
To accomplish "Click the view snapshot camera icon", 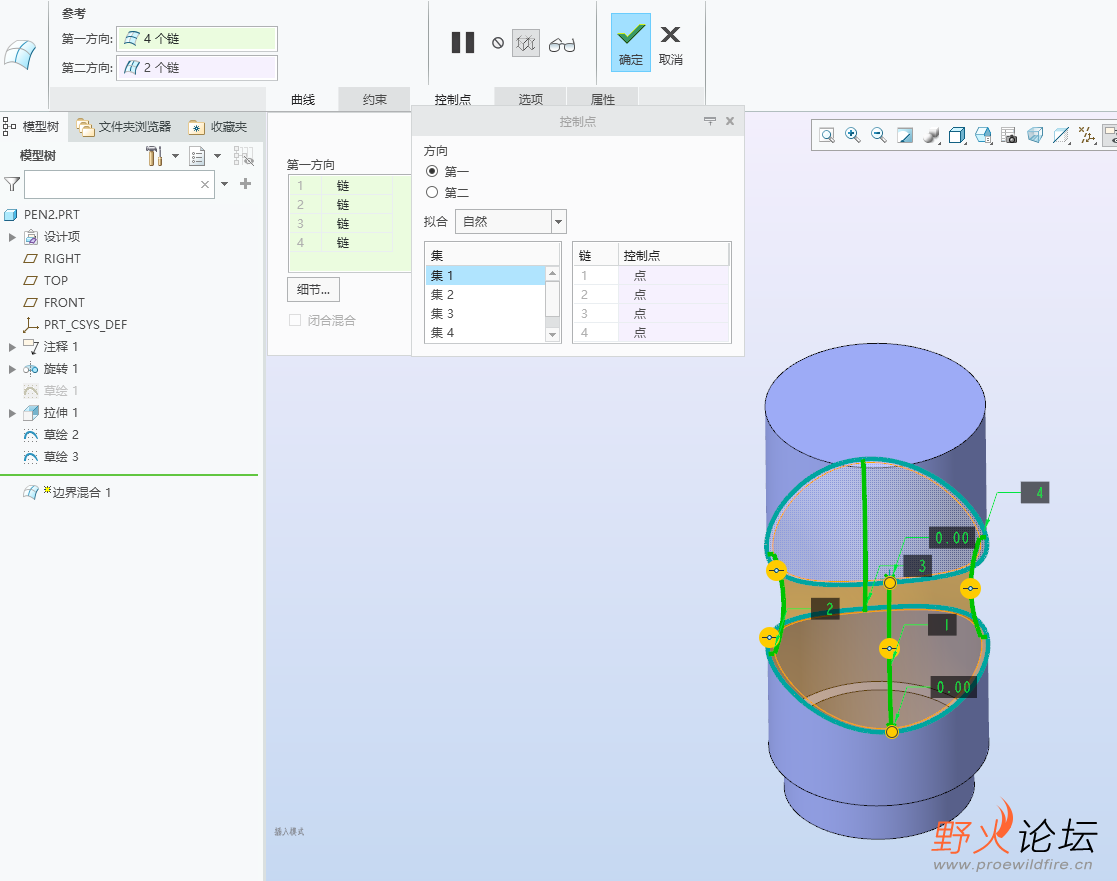I will click(x=1009, y=135).
